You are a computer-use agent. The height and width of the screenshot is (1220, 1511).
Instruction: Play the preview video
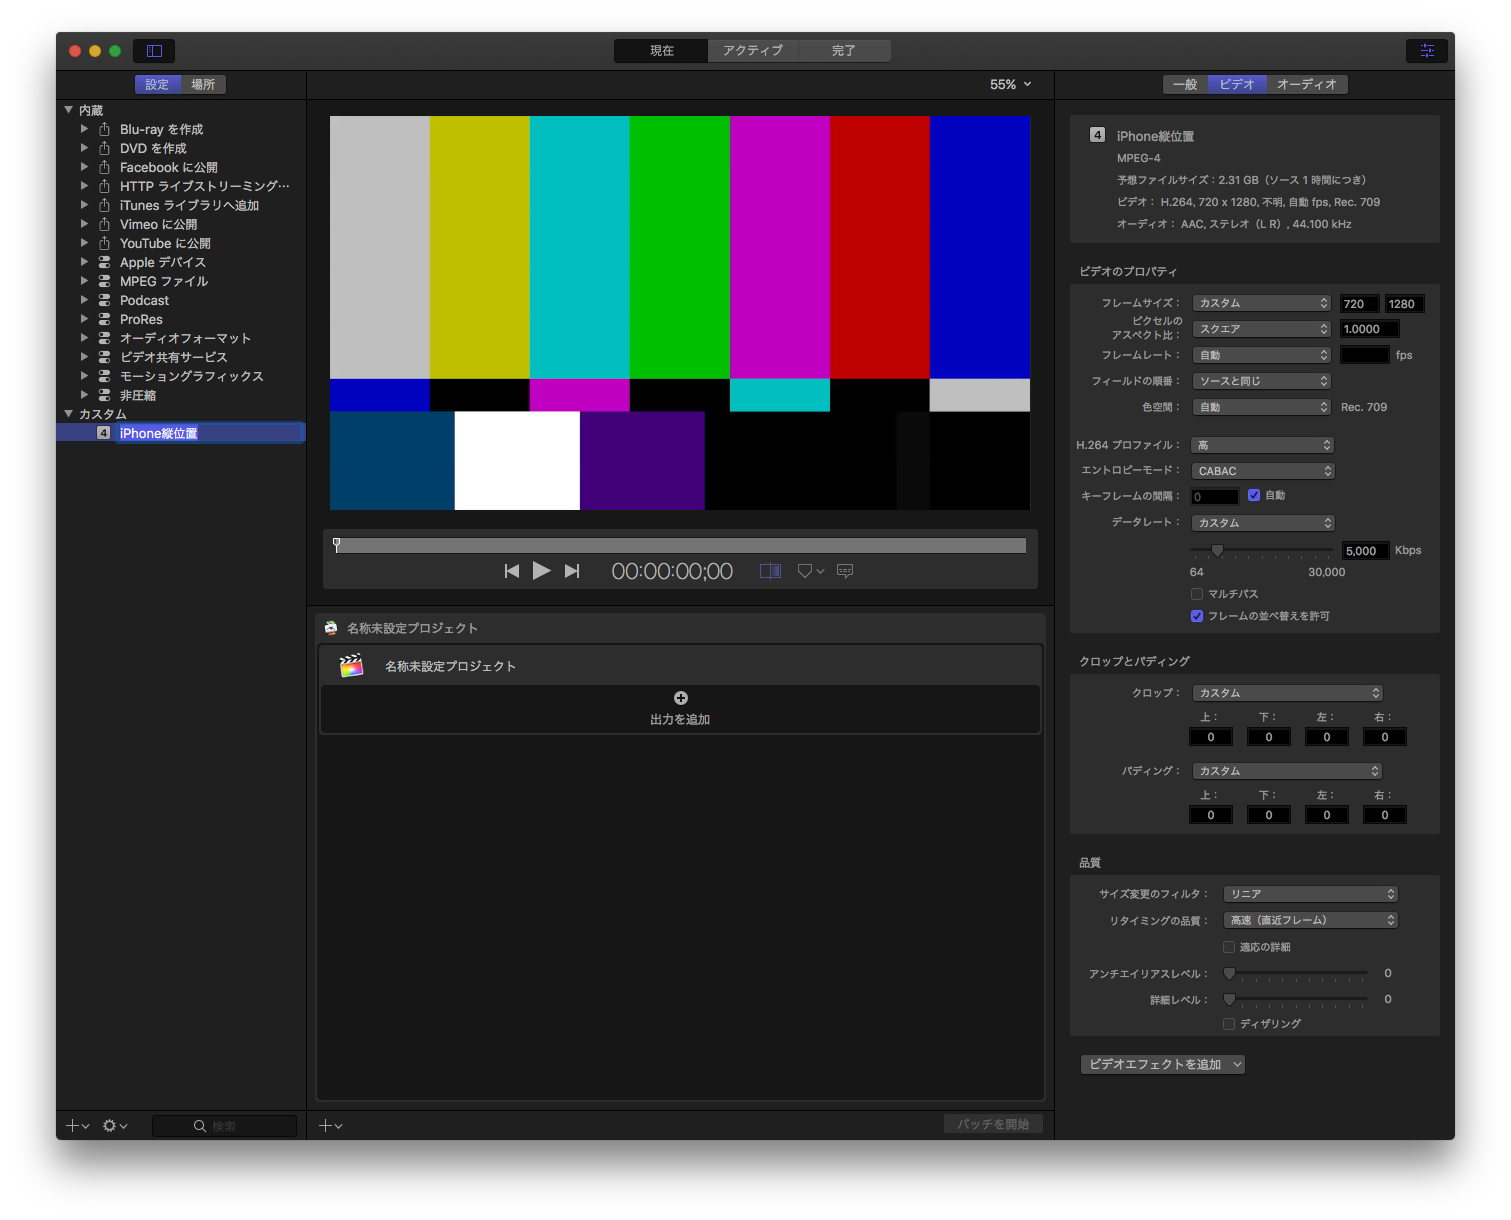(541, 571)
